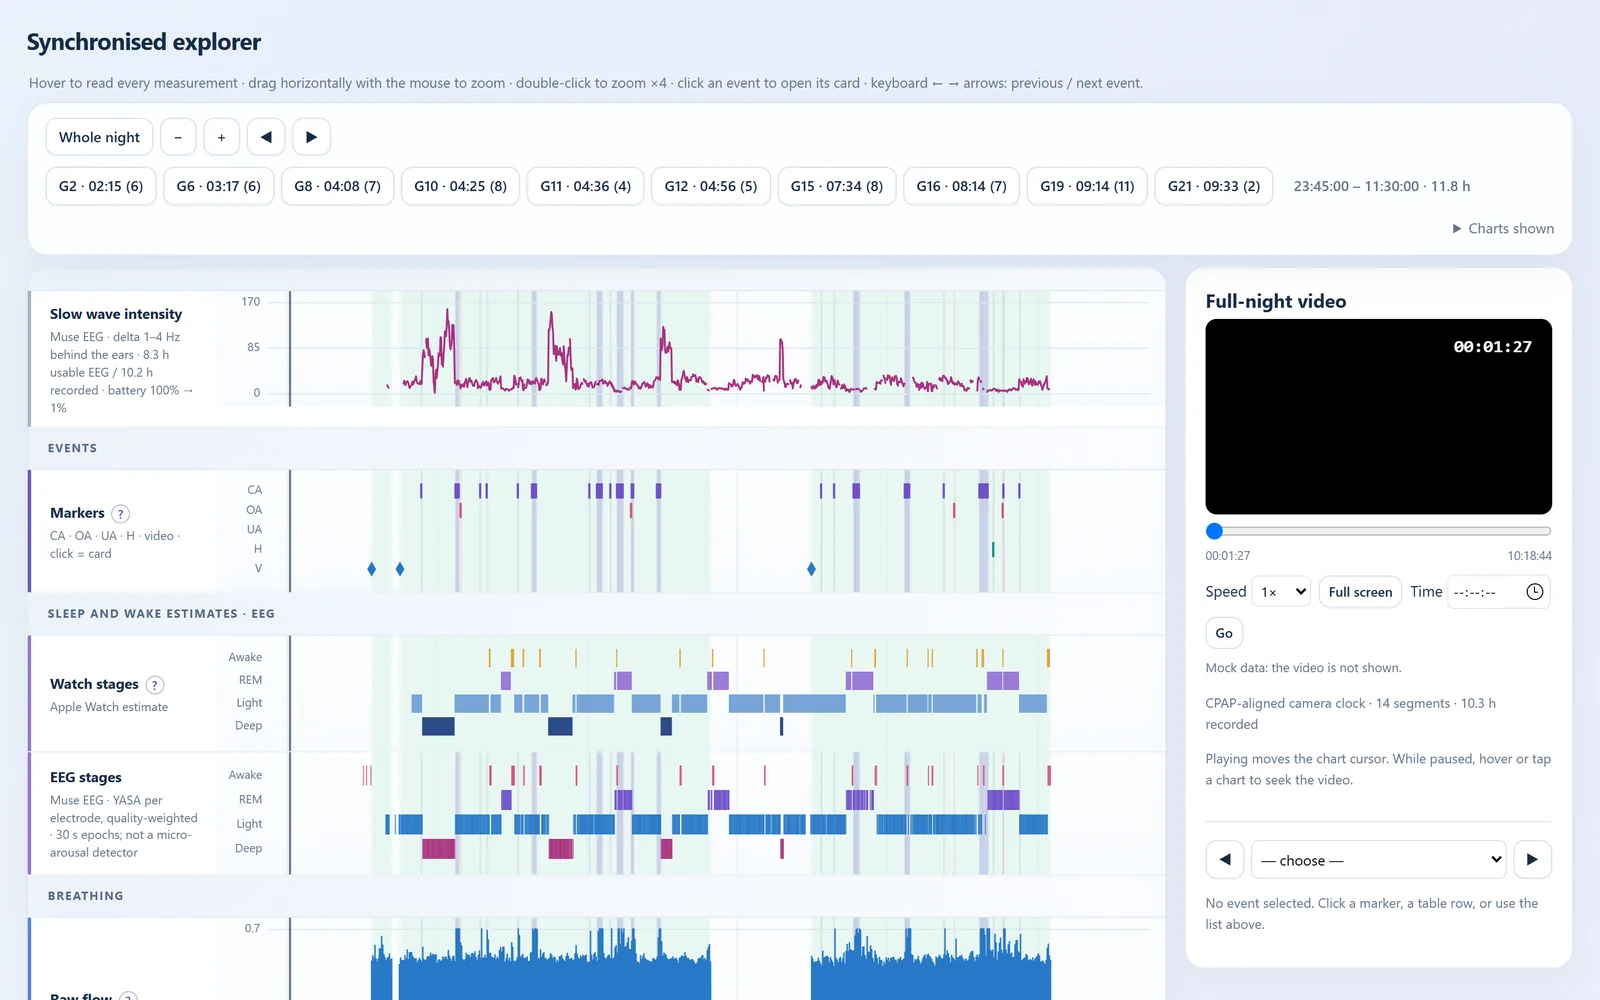
Task: Jump to group G21 · 09:33 (2)
Action: (x=1214, y=186)
